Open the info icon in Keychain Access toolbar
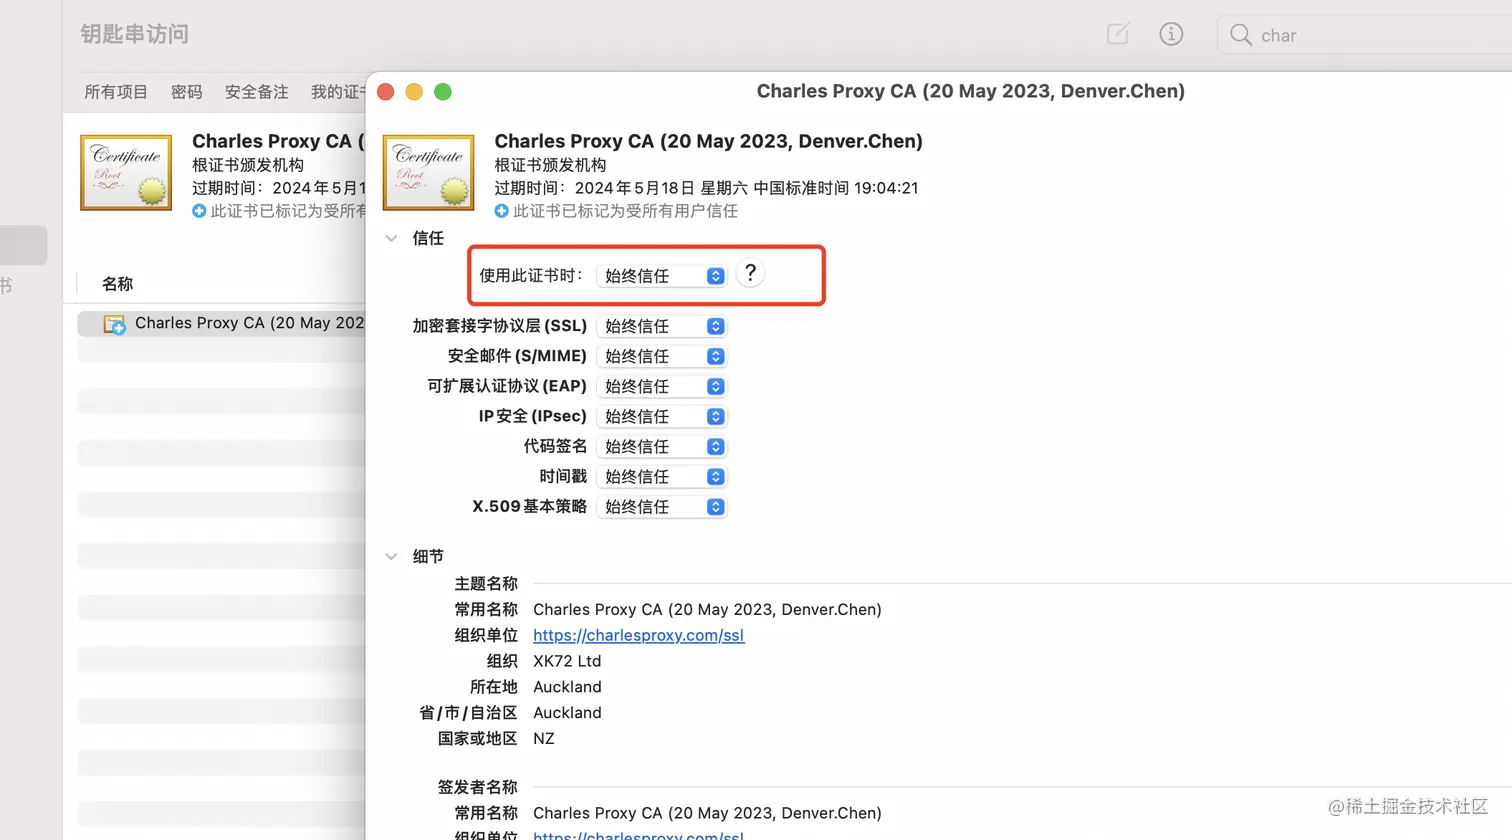1512x840 pixels. tap(1171, 34)
